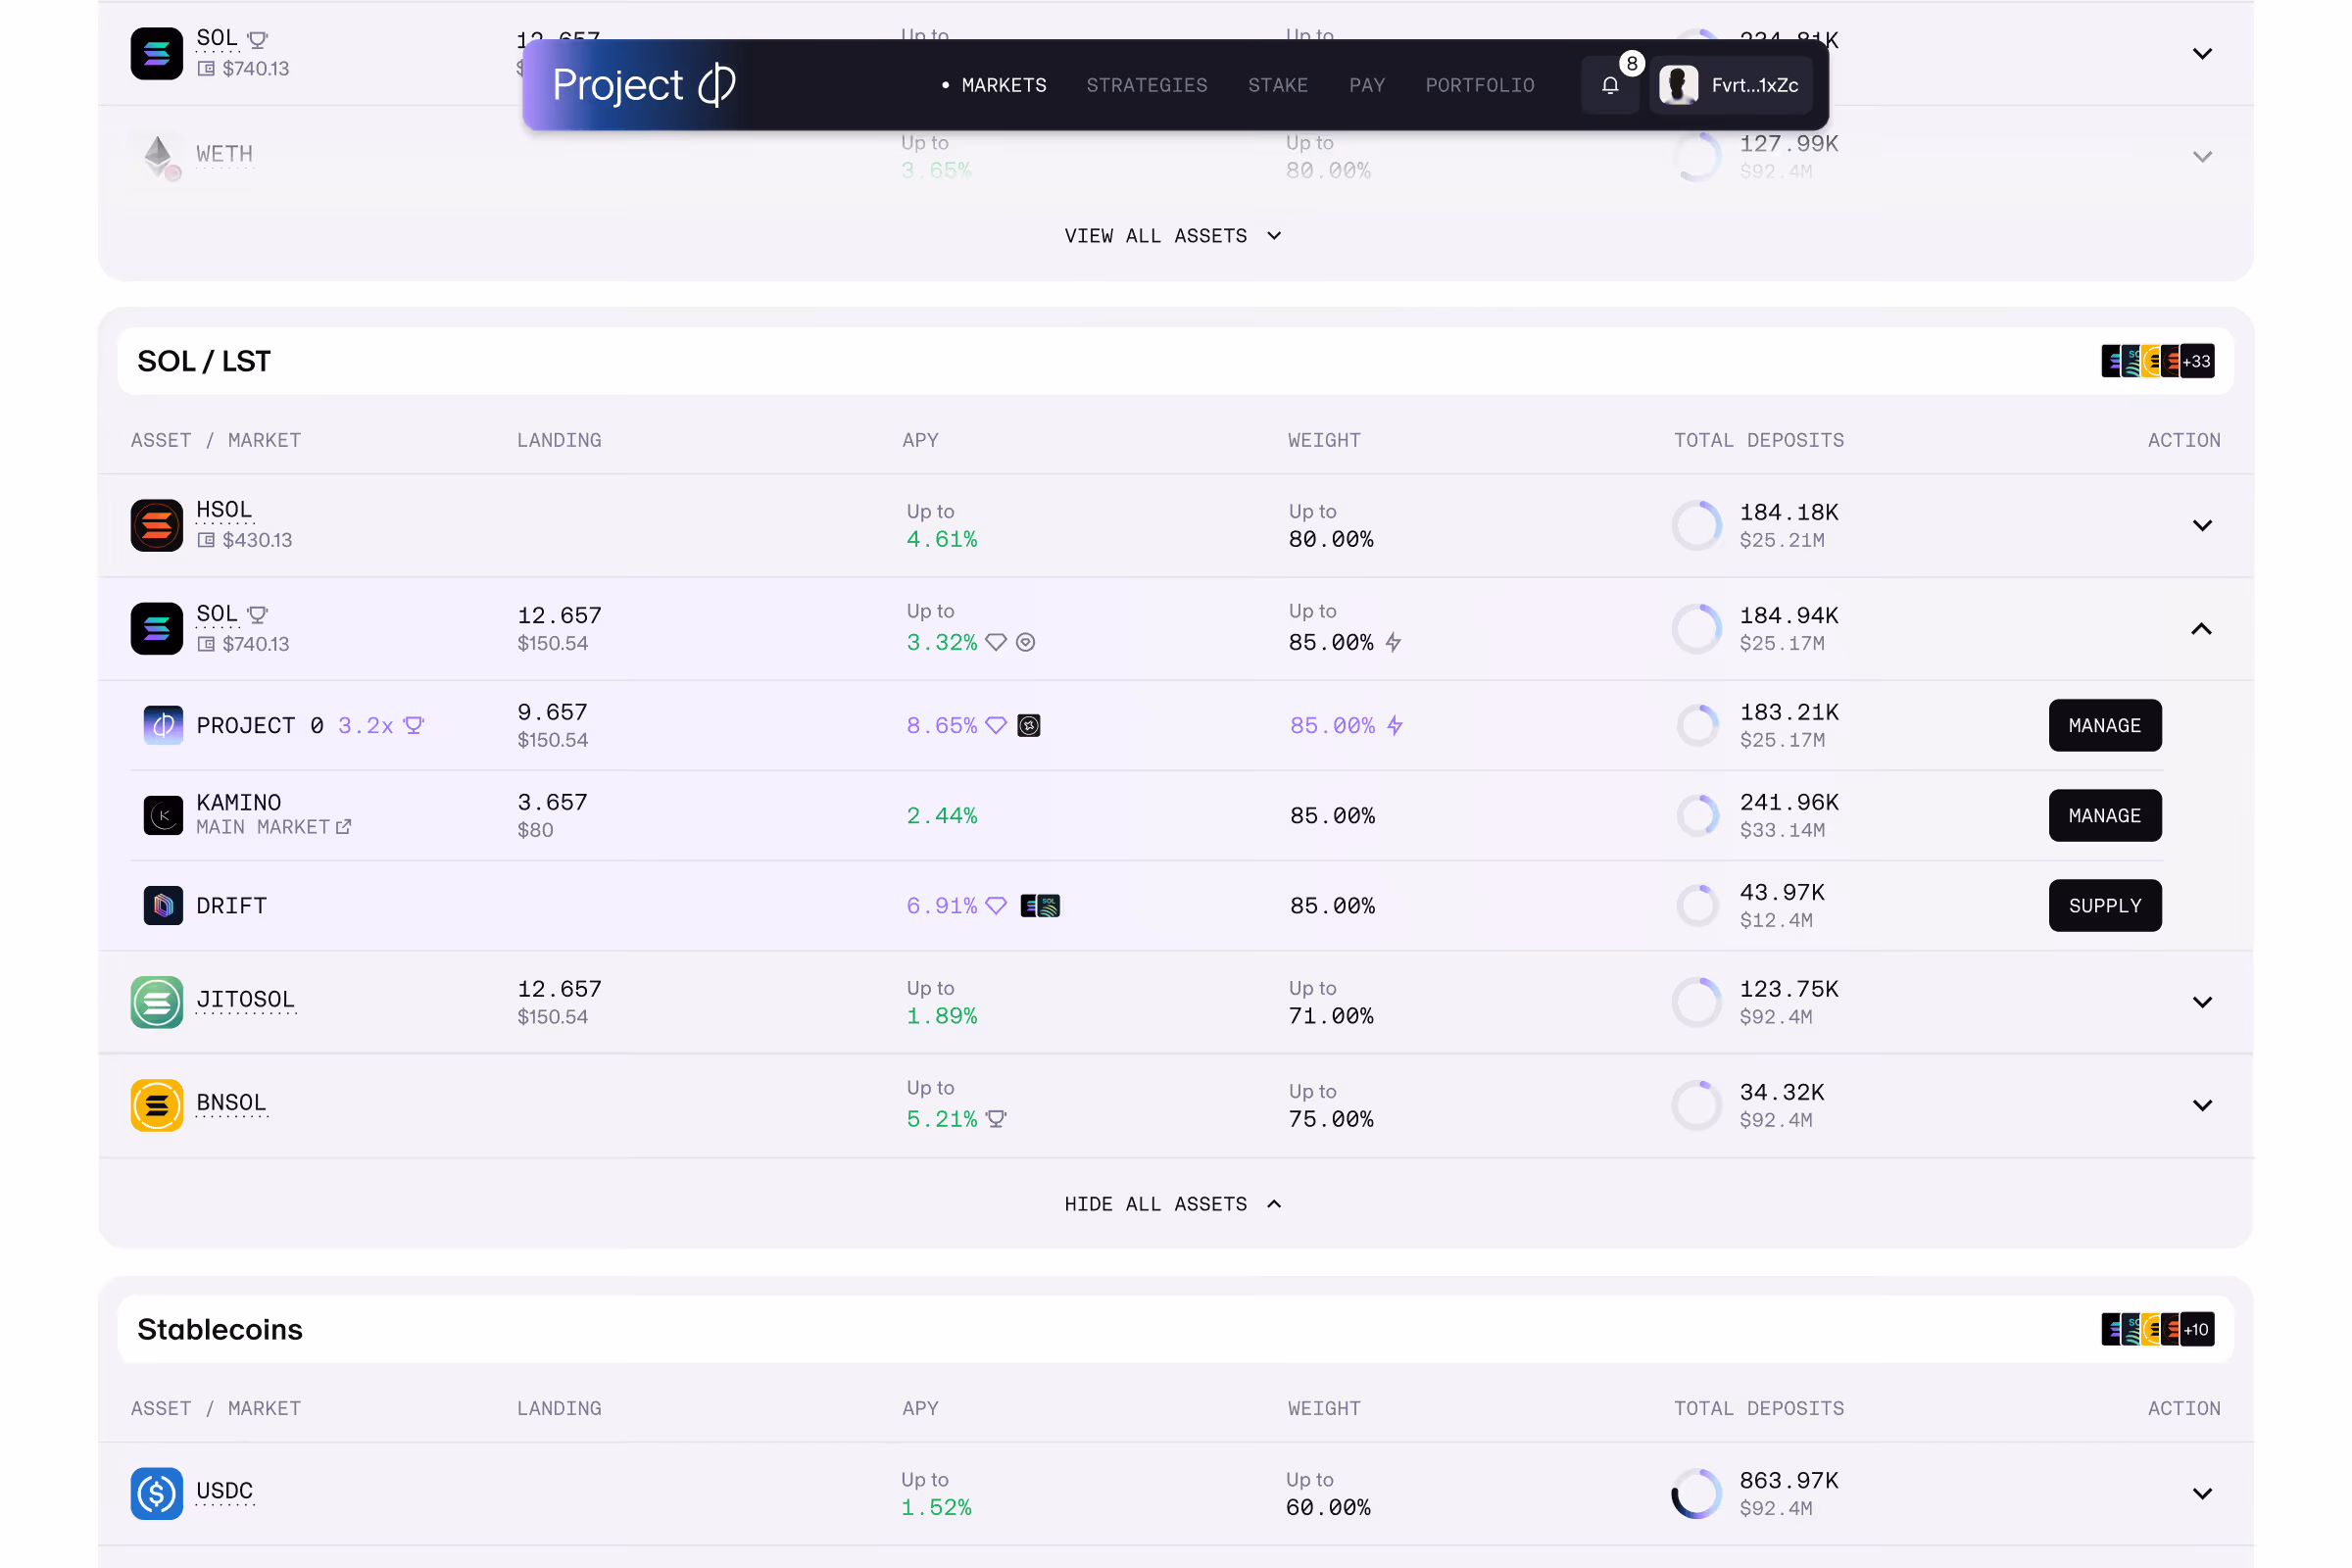Click circular badge icon beside SOL 3.32%
Screen dimensions: 2352x1568
tap(1026, 642)
